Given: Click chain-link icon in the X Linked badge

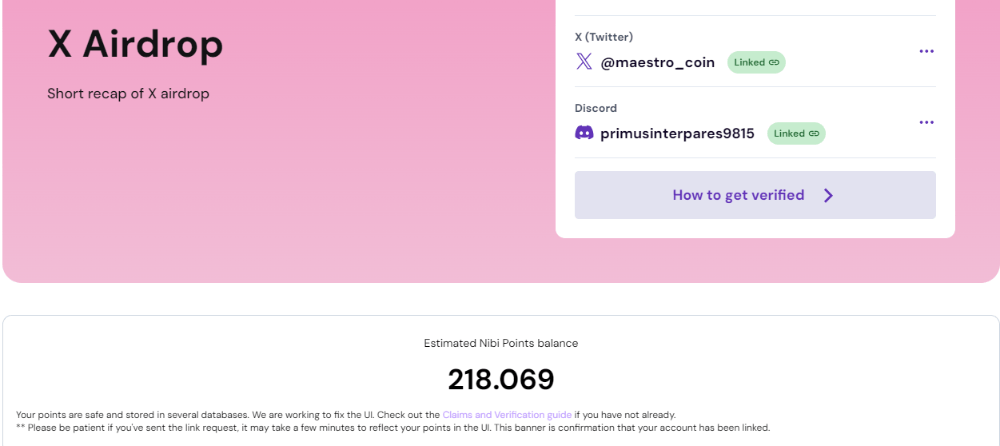Looking at the screenshot, I should pos(774,63).
